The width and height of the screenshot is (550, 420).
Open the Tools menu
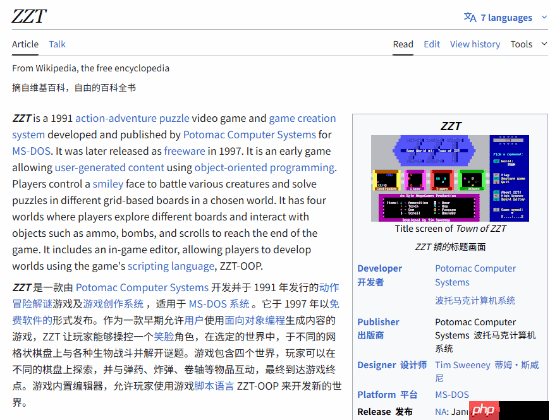point(521,44)
